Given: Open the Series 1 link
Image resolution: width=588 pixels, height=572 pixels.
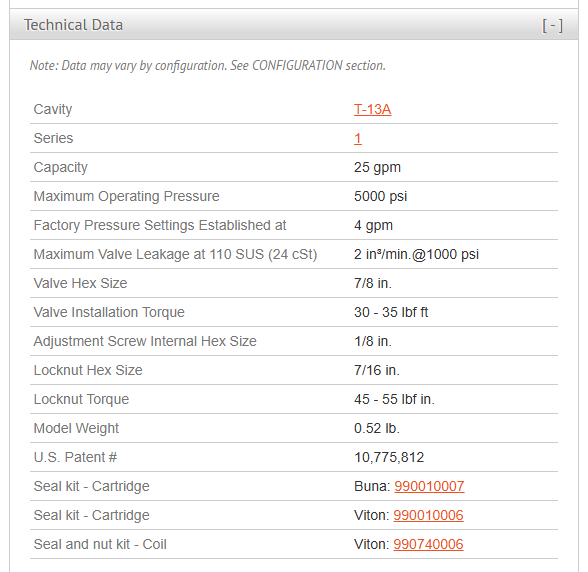Looking at the screenshot, I should [x=358, y=138].
